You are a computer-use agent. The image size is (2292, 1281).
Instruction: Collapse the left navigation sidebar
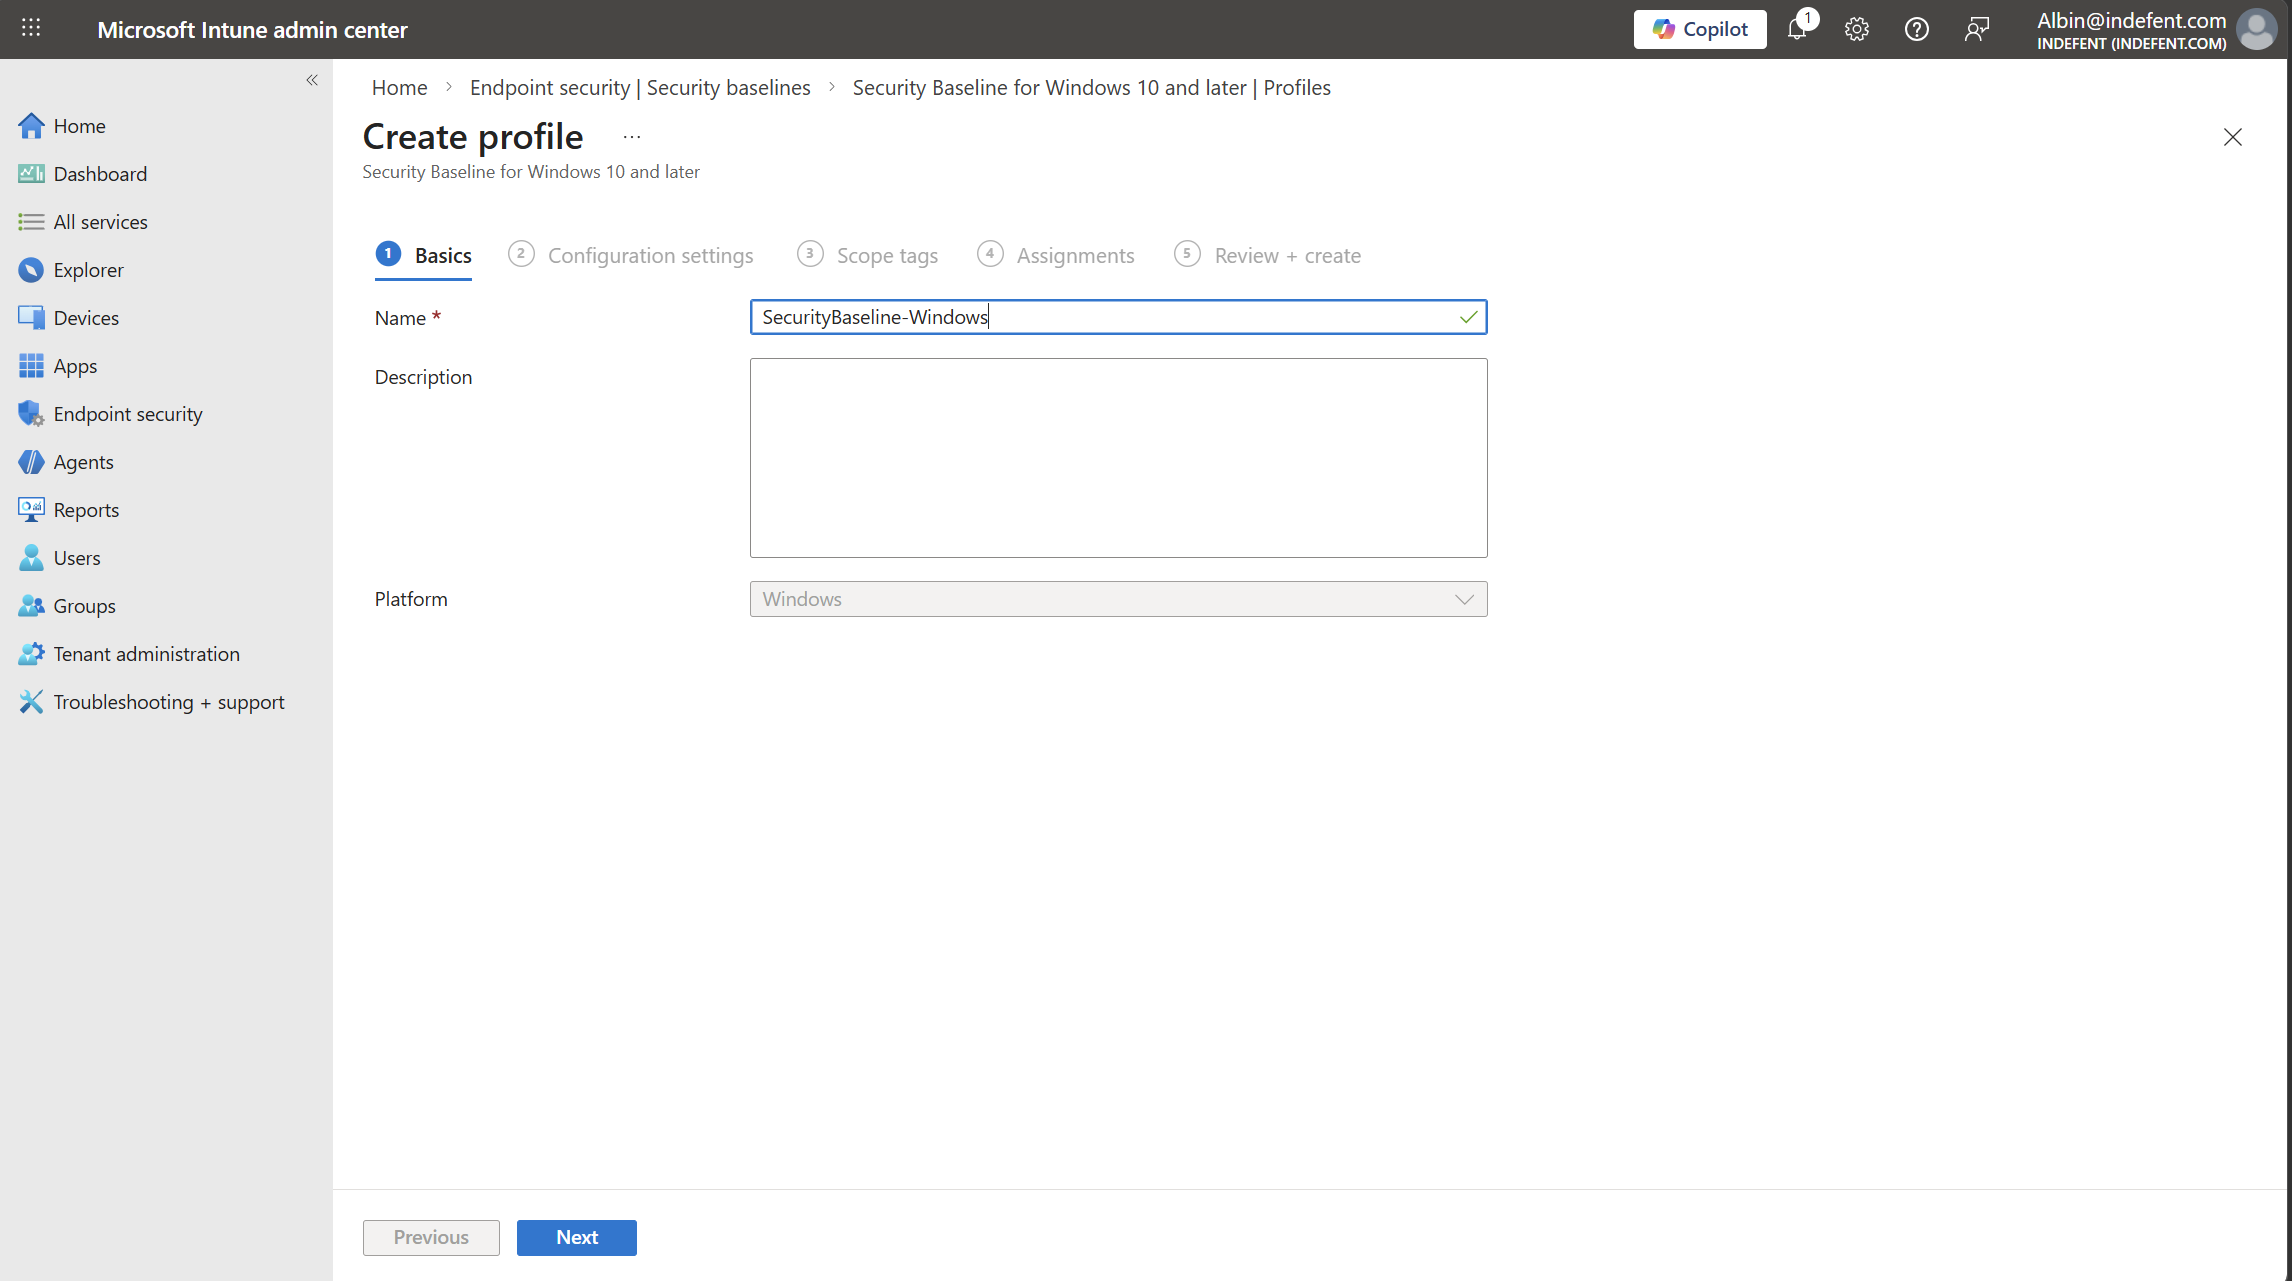[312, 80]
